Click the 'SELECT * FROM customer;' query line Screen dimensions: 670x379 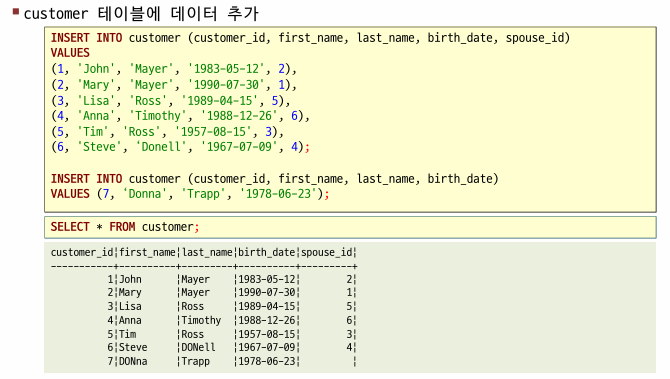coord(125,227)
